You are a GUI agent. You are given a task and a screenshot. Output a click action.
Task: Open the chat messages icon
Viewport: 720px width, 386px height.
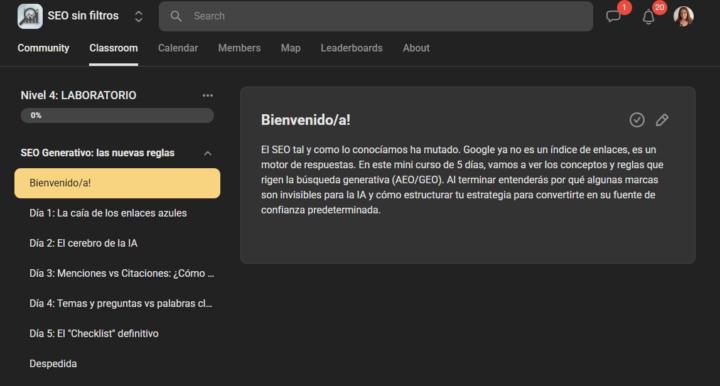613,17
